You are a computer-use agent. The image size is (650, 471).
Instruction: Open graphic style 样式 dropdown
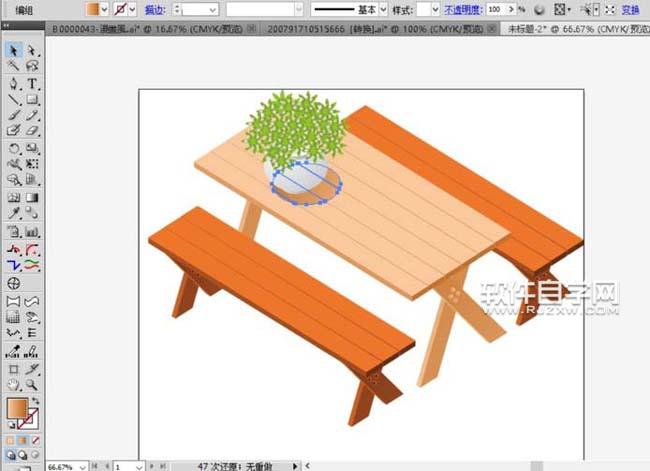(435, 9)
